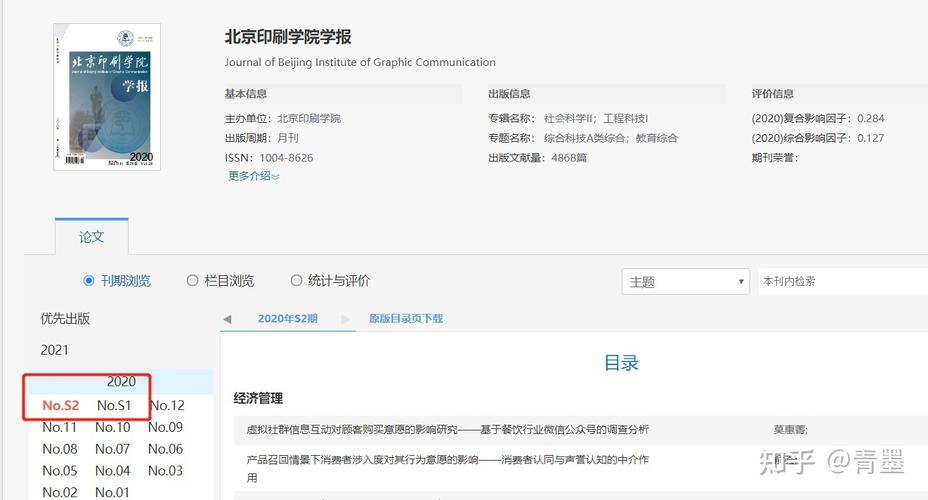Viewport: 928px width, 500px height.
Task: Click the 目录 heading
Action: tap(621, 363)
